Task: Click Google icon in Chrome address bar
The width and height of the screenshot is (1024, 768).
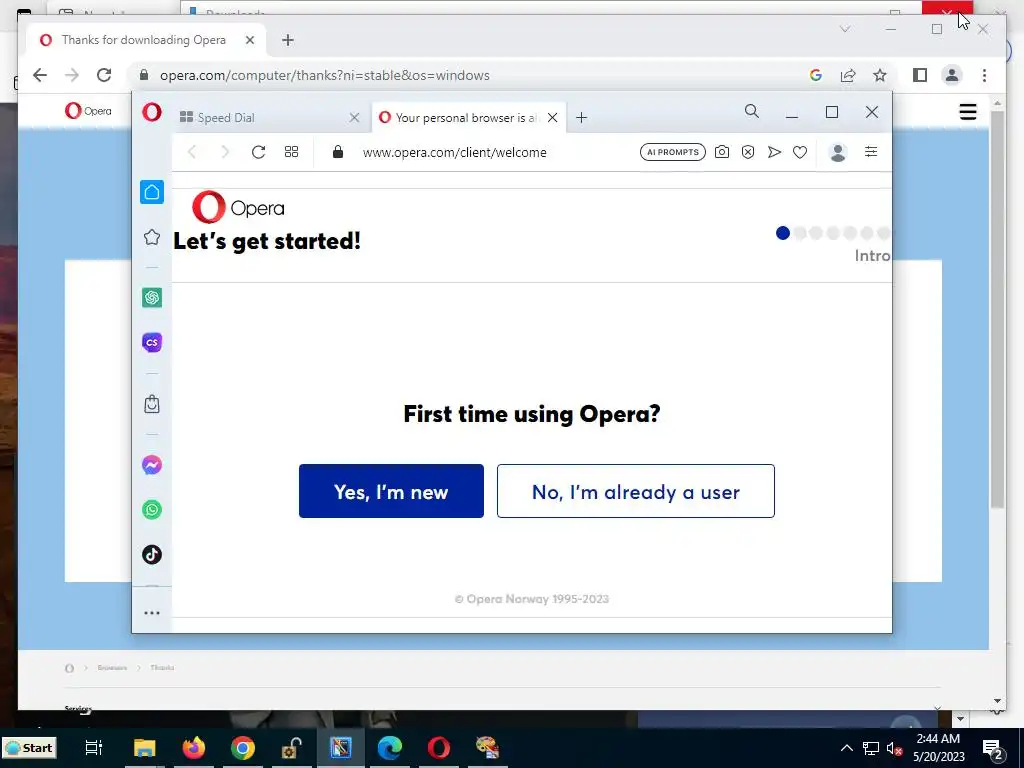Action: tap(816, 75)
